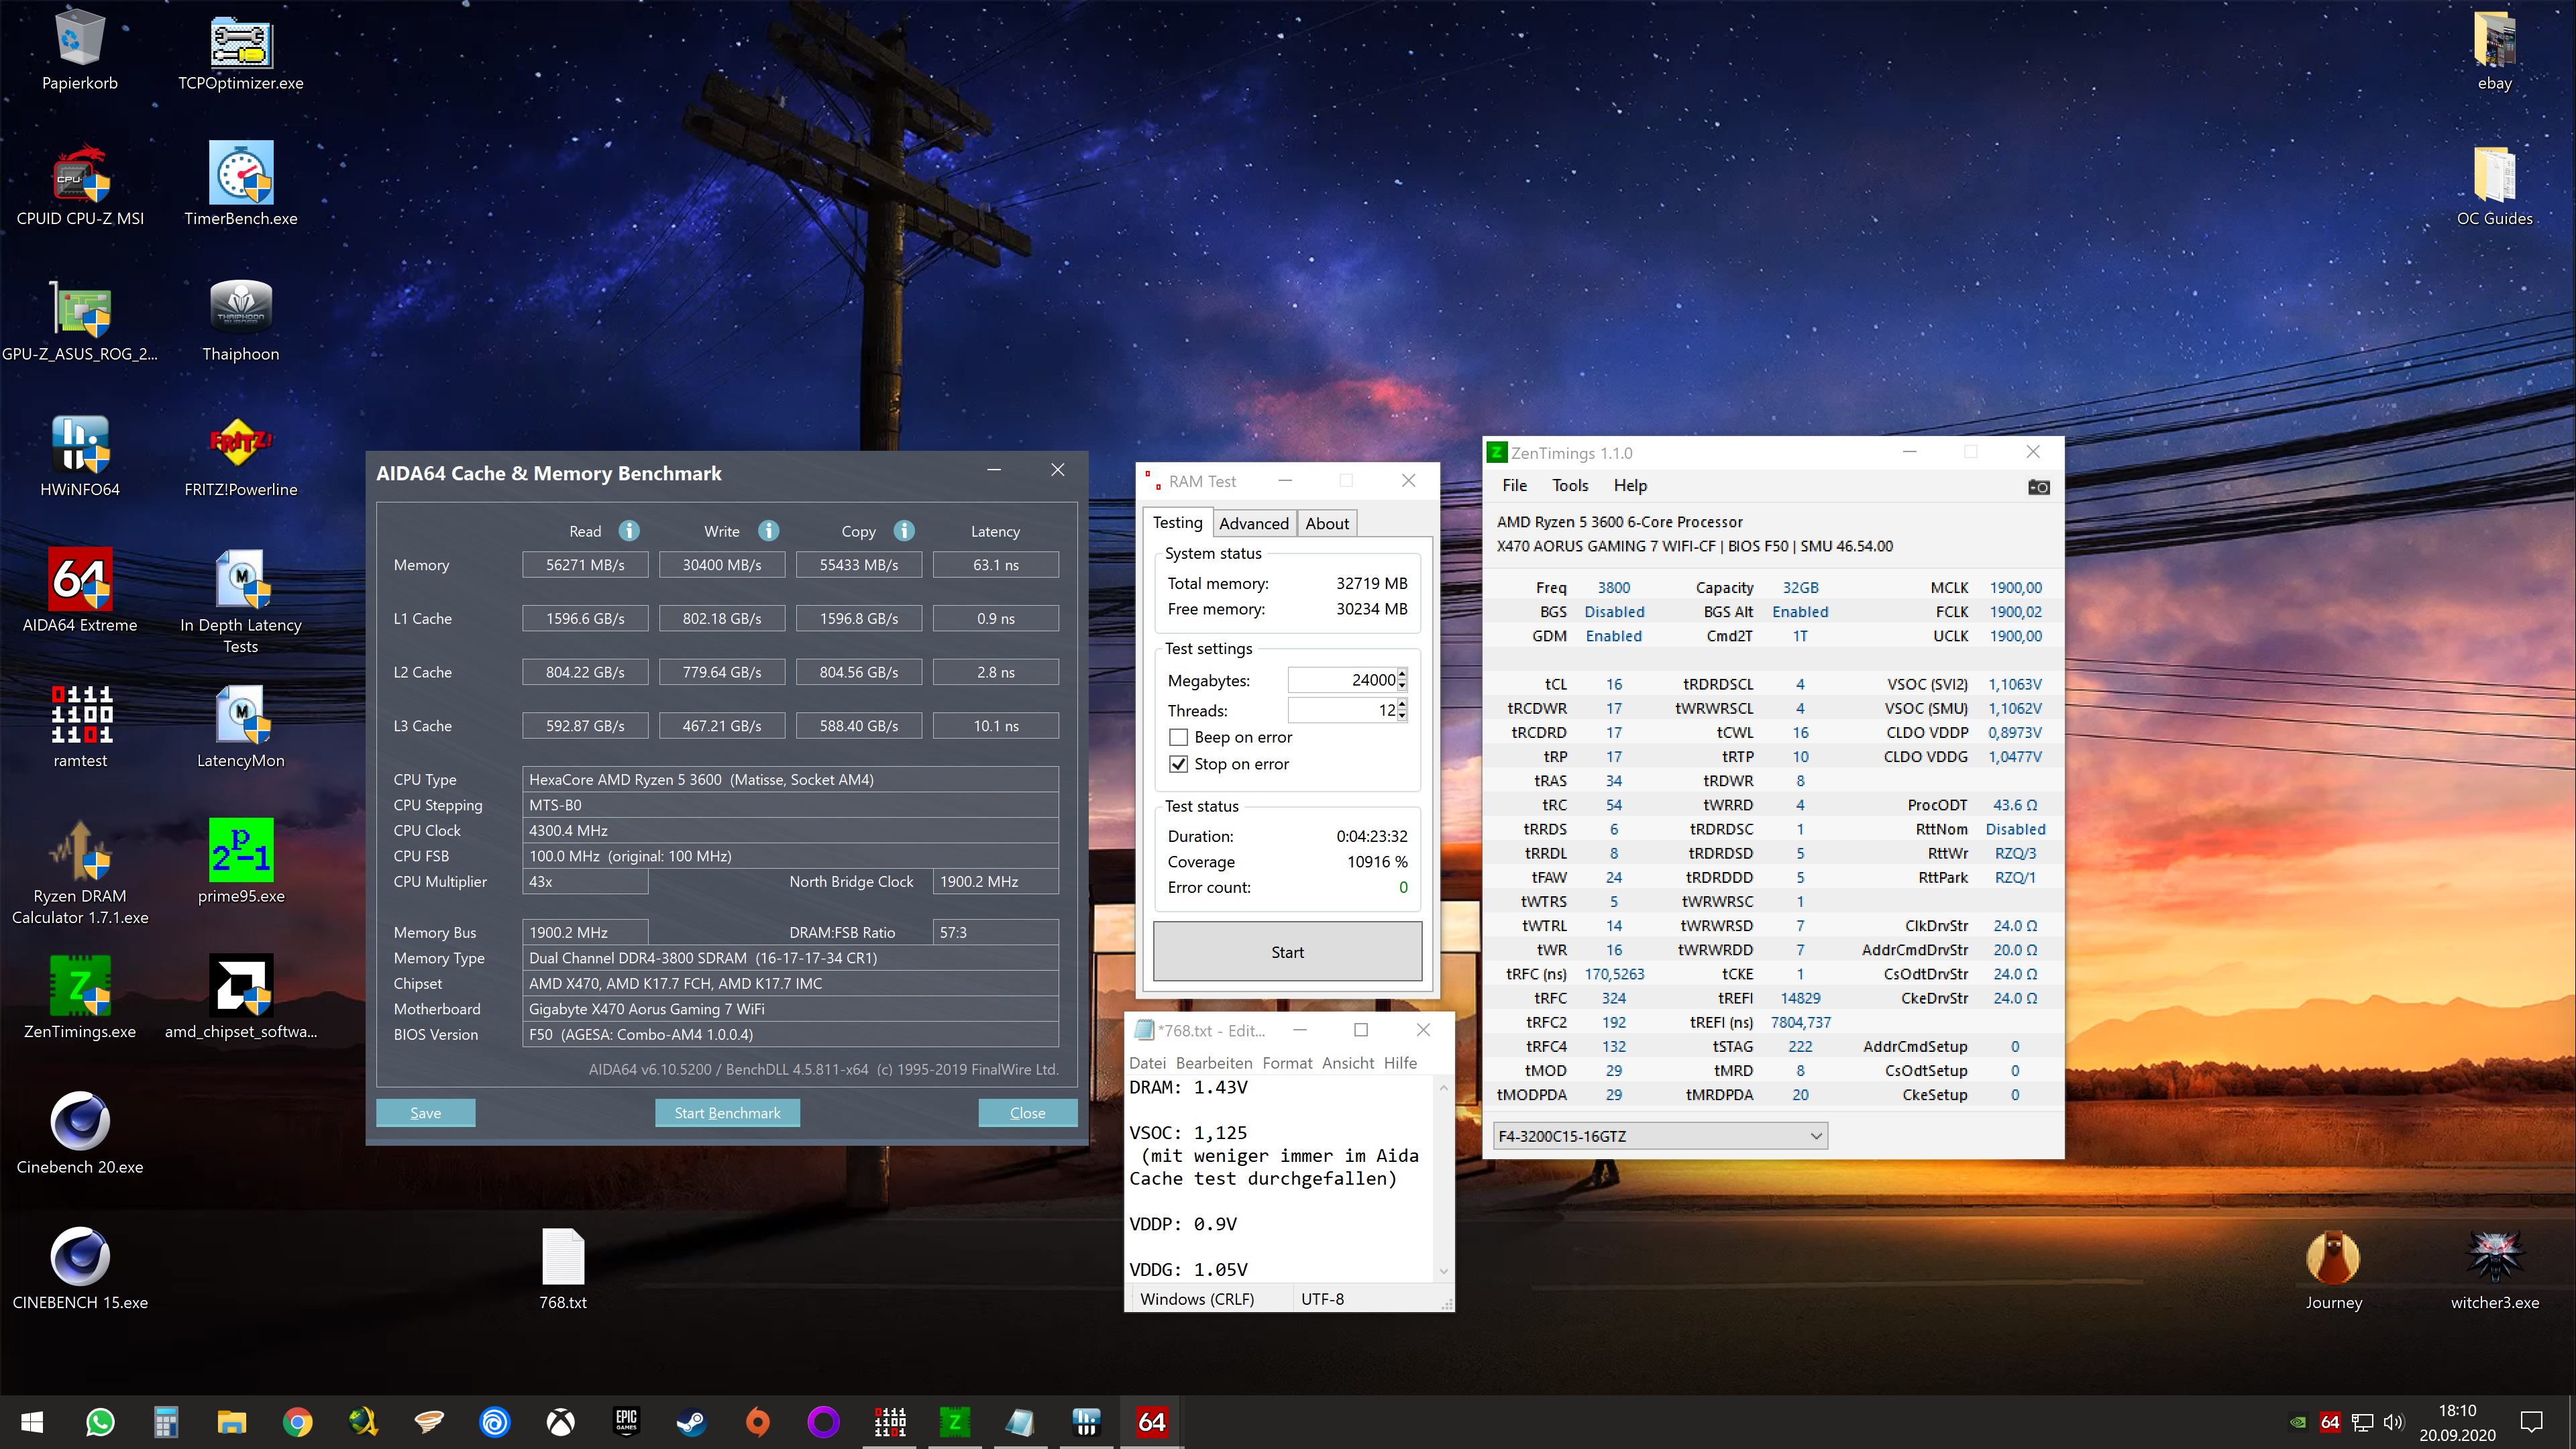This screenshot has width=2576, height=1449.
Task: Click the UTF-8 indicator in Notepad statusbar
Action: (1323, 1298)
